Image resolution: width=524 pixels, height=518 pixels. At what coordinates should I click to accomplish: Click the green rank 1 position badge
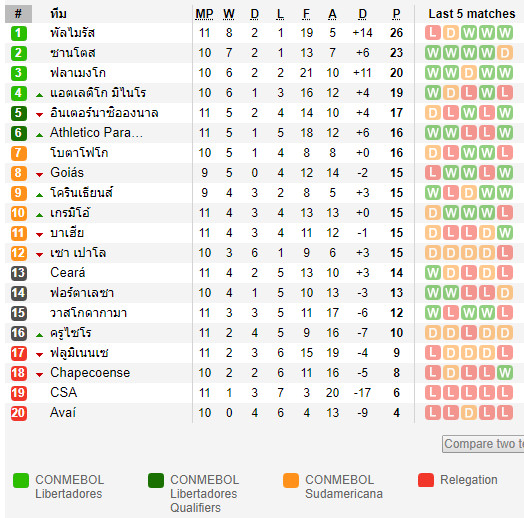[18, 33]
